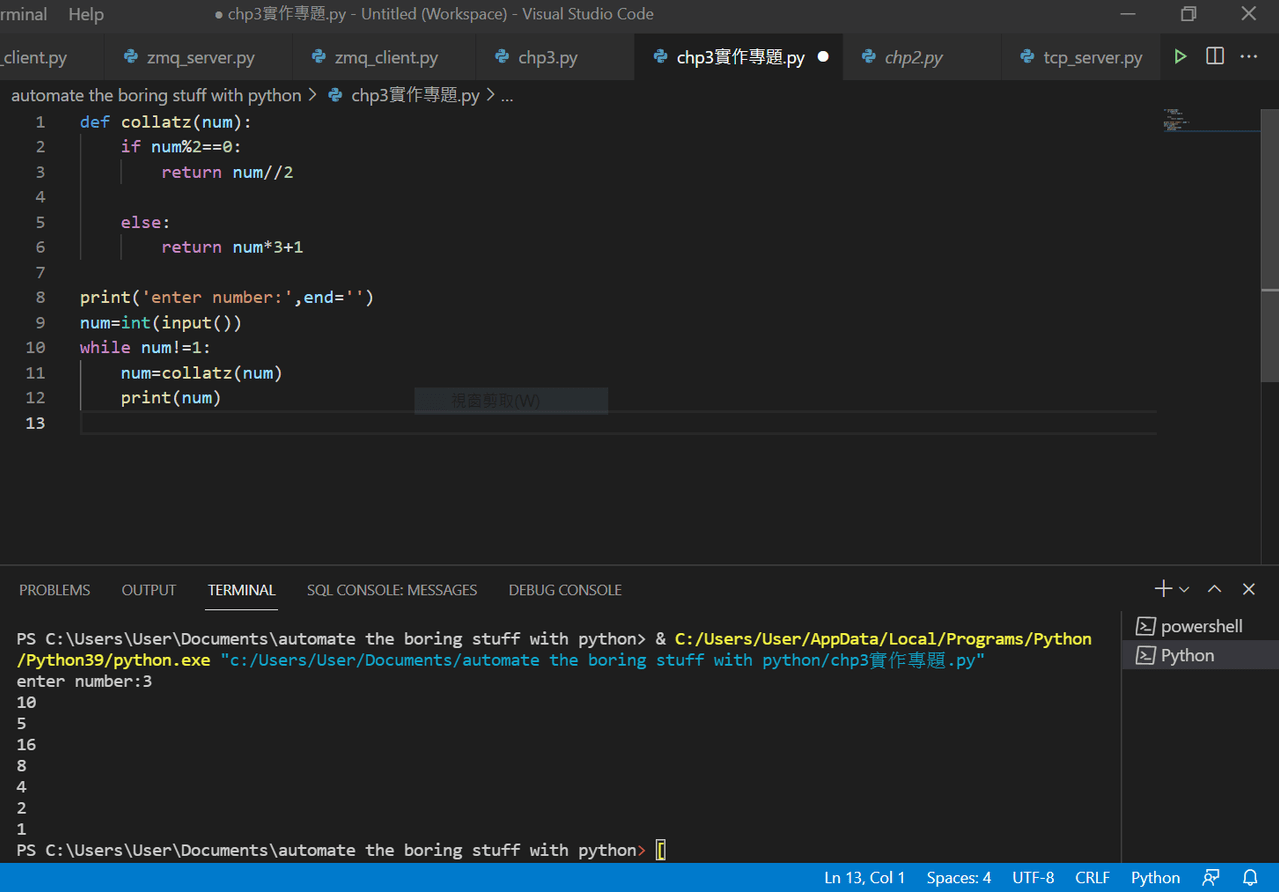Open the DEBUG CONSOLE tab
The width and height of the screenshot is (1279, 892).
pyautogui.click(x=565, y=590)
